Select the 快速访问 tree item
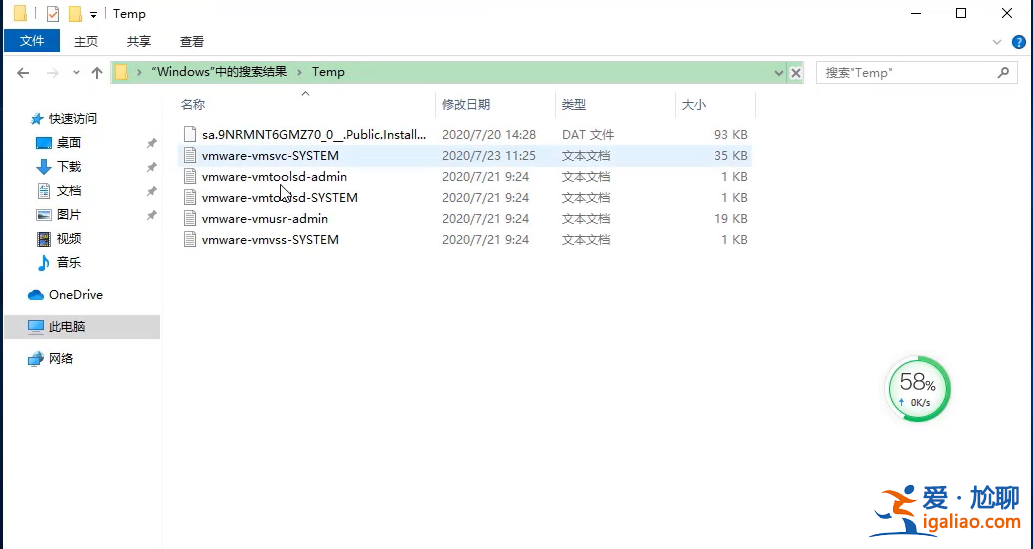This screenshot has height=549, width=1033. [72, 119]
